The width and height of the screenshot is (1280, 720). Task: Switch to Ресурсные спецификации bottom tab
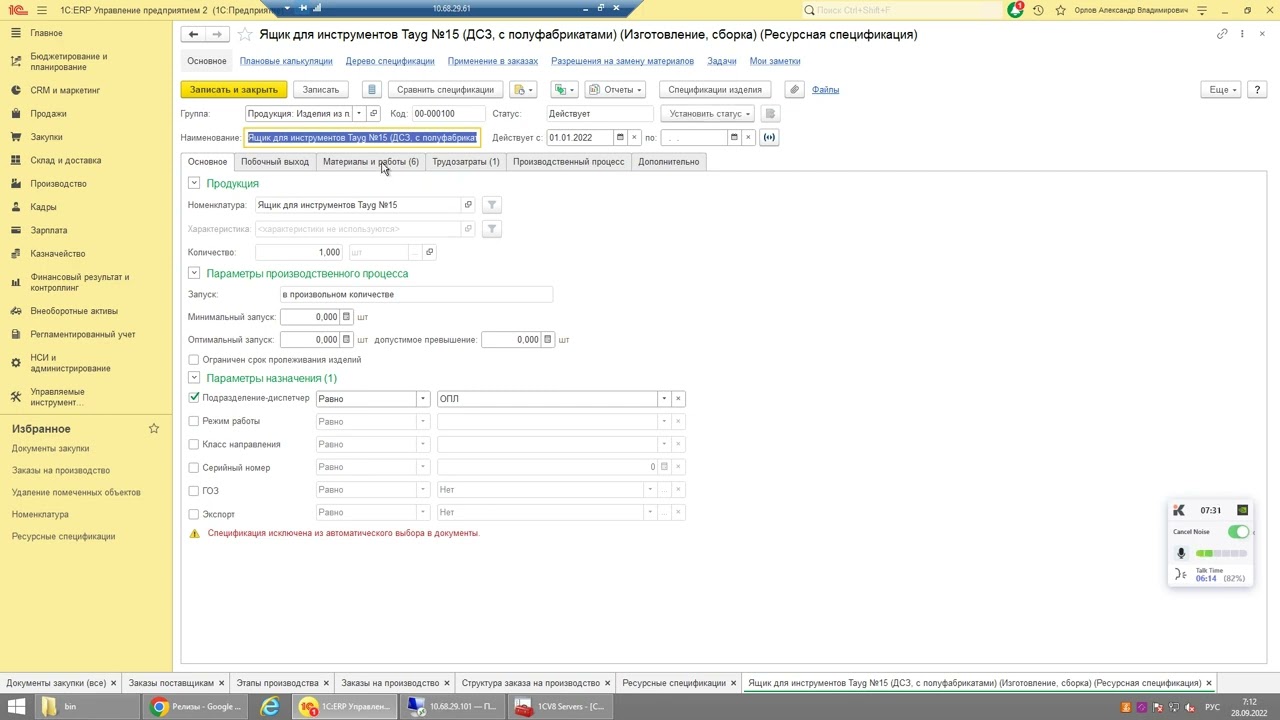coord(674,683)
